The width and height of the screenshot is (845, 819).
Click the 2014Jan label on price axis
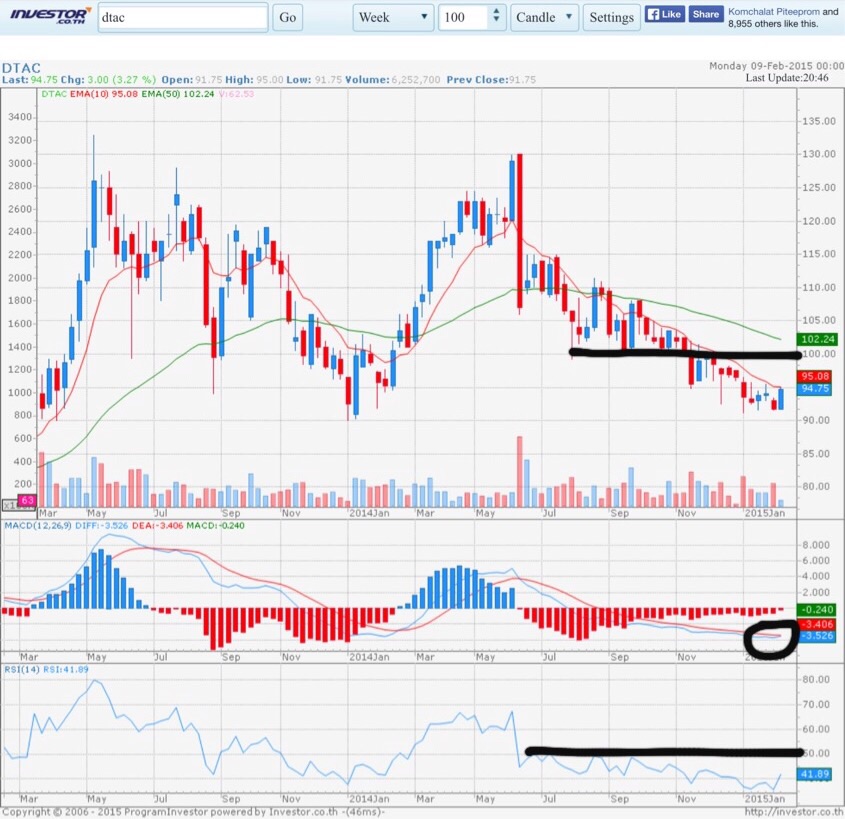point(369,513)
